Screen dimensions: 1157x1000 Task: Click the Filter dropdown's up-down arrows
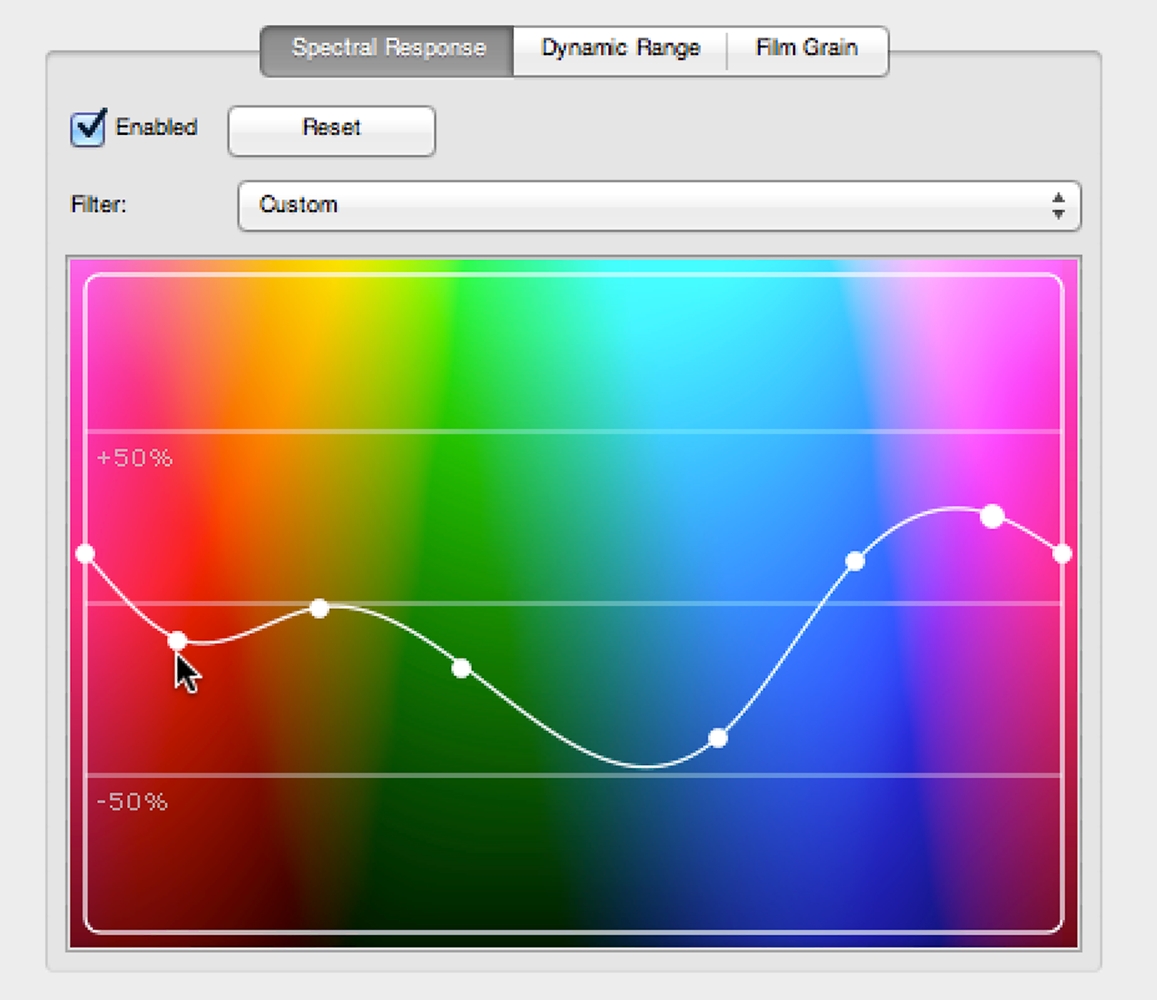(x=1058, y=205)
